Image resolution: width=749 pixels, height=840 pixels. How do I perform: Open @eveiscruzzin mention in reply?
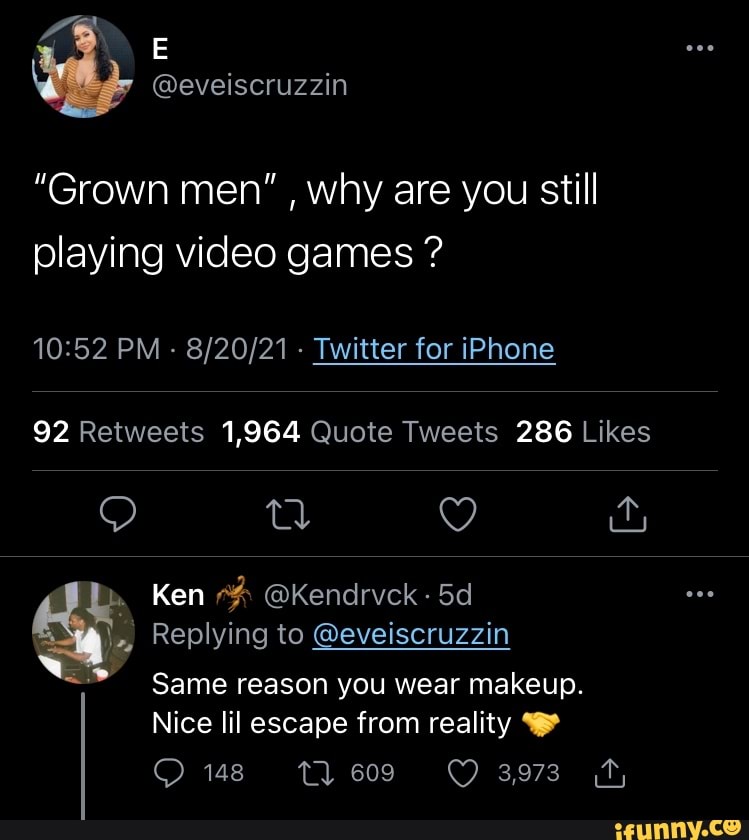[x=410, y=634]
